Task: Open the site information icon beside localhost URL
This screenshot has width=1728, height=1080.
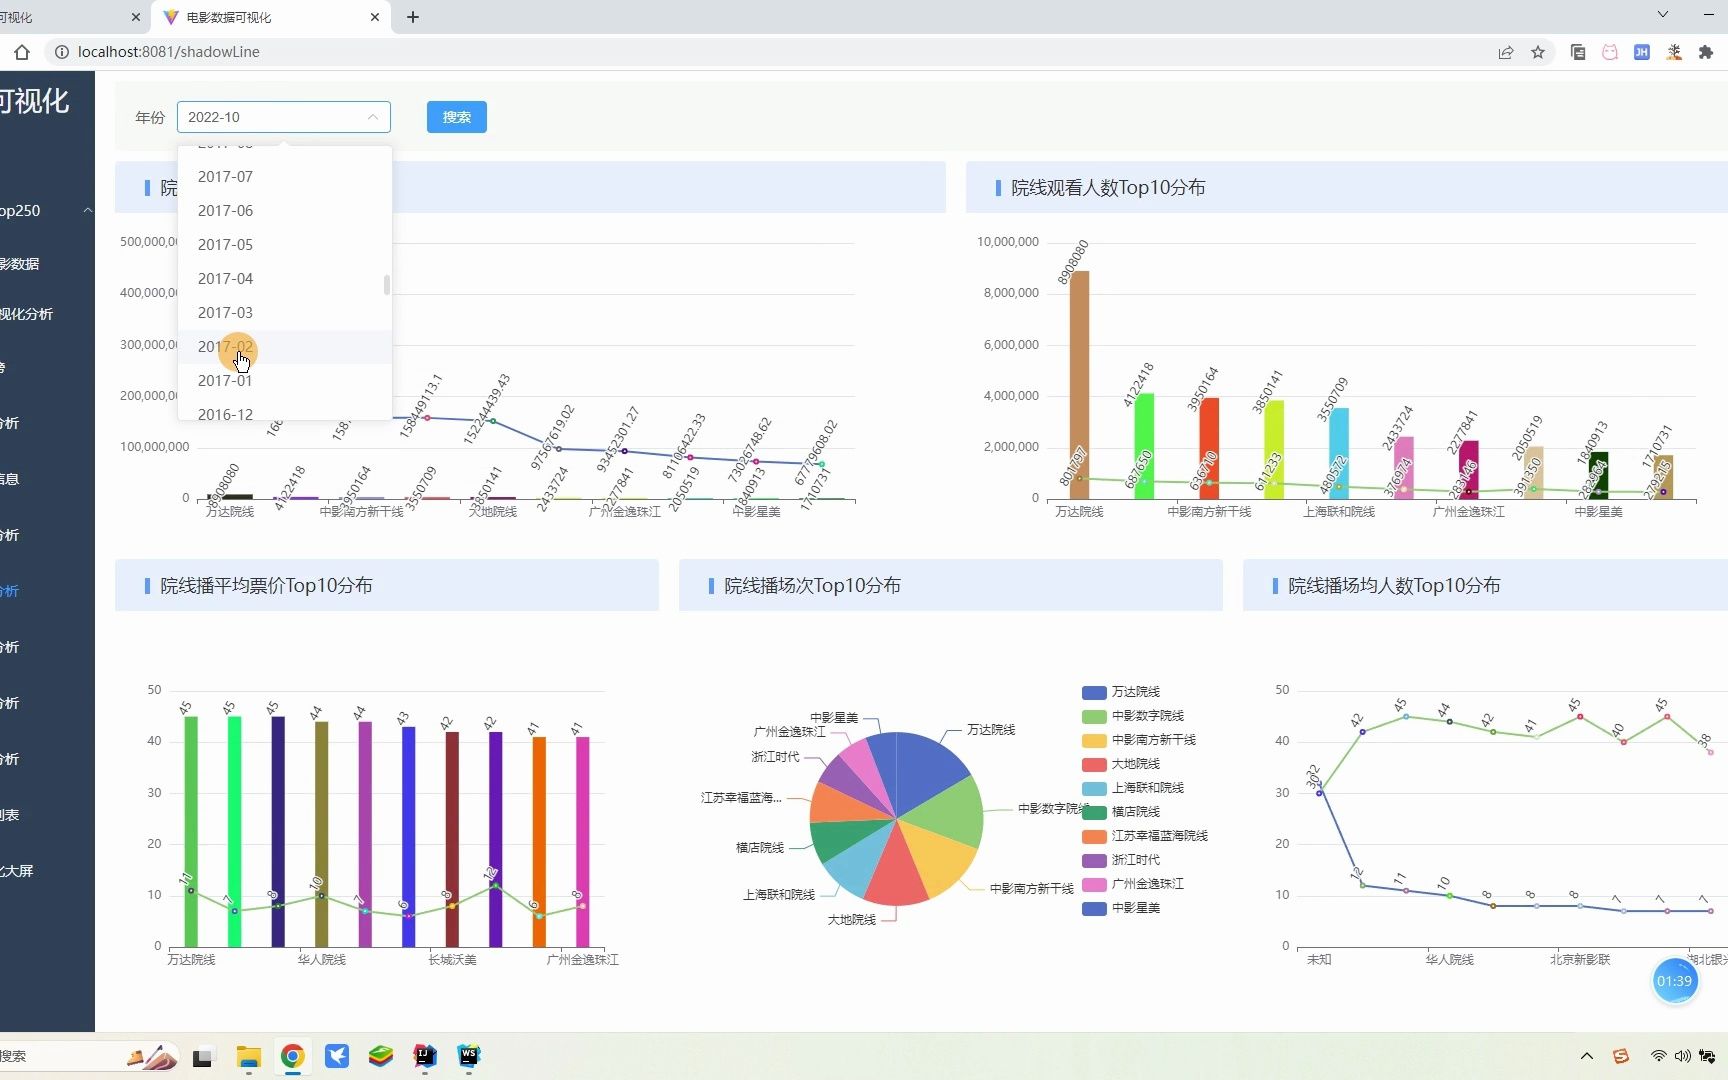Action: tap(61, 52)
